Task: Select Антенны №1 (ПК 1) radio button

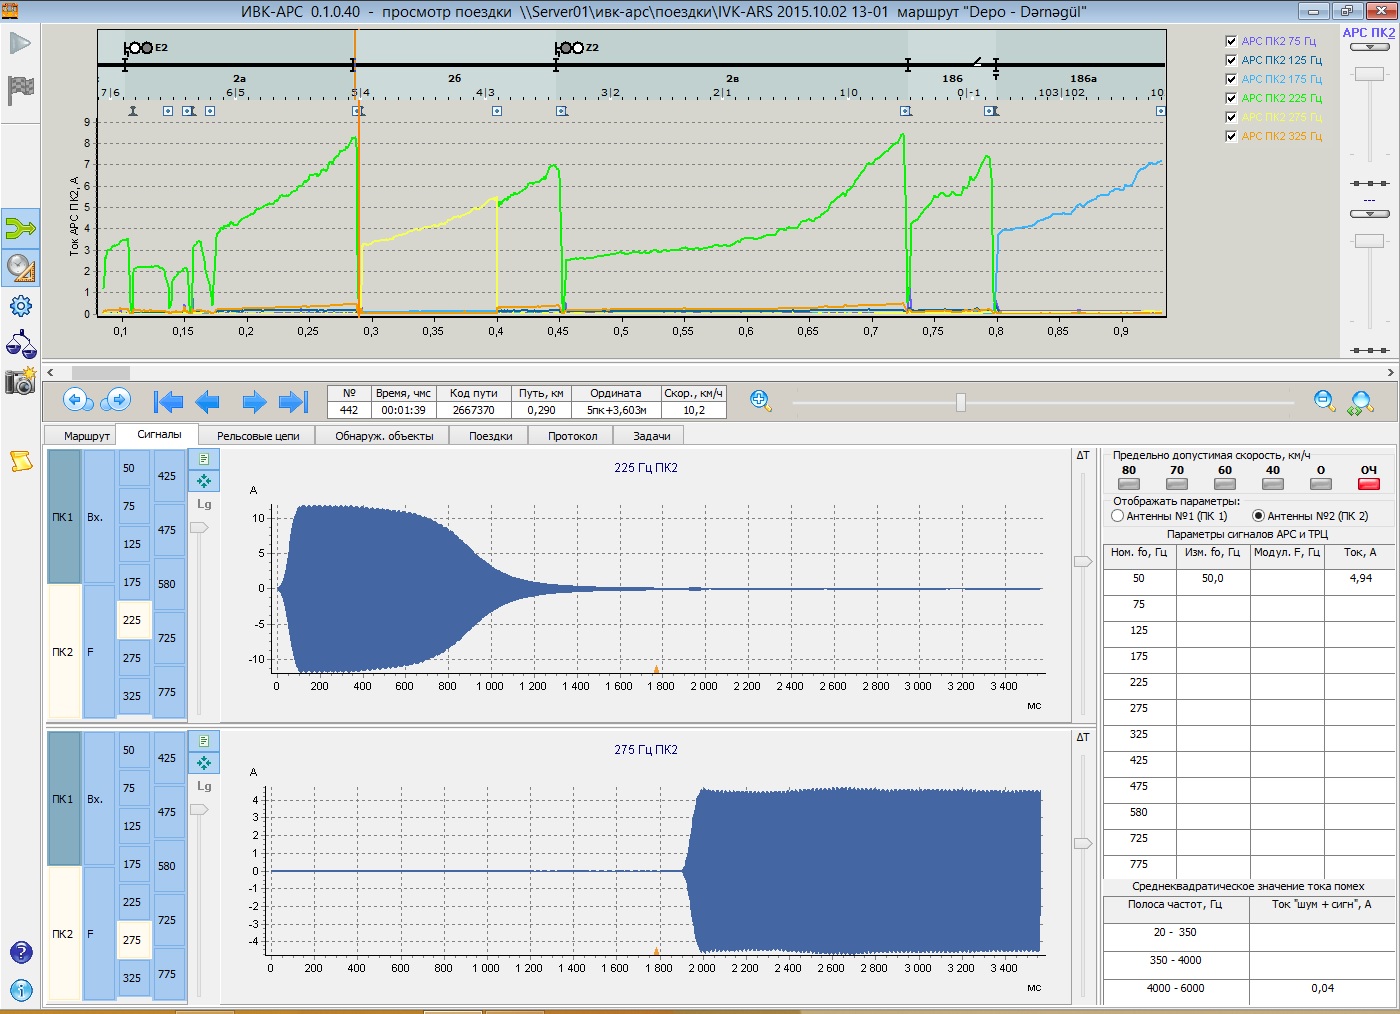Action: [x=1118, y=516]
